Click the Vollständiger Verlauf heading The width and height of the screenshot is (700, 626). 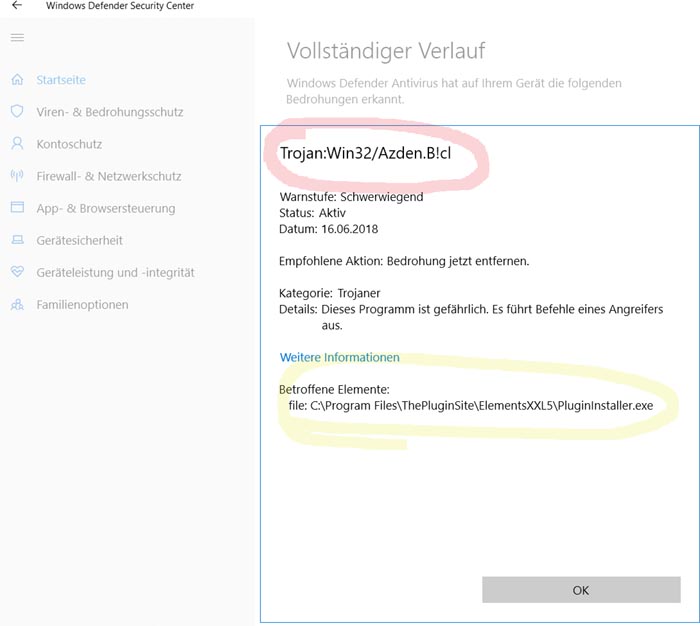(386, 50)
